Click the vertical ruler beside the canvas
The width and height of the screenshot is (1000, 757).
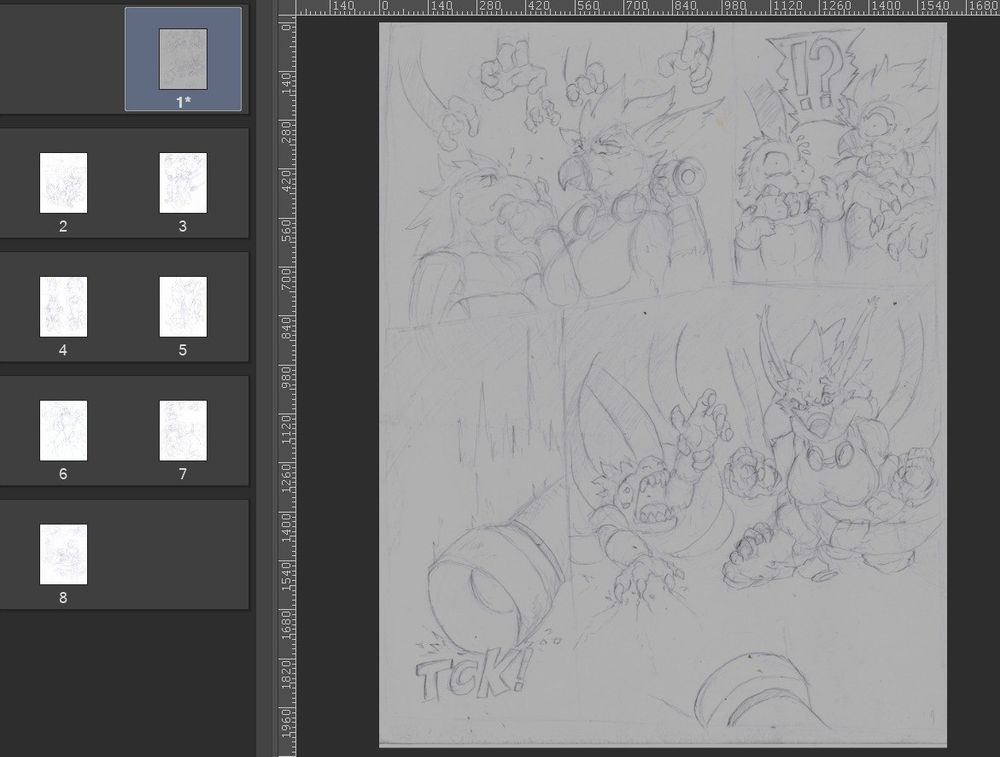point(287,386)
